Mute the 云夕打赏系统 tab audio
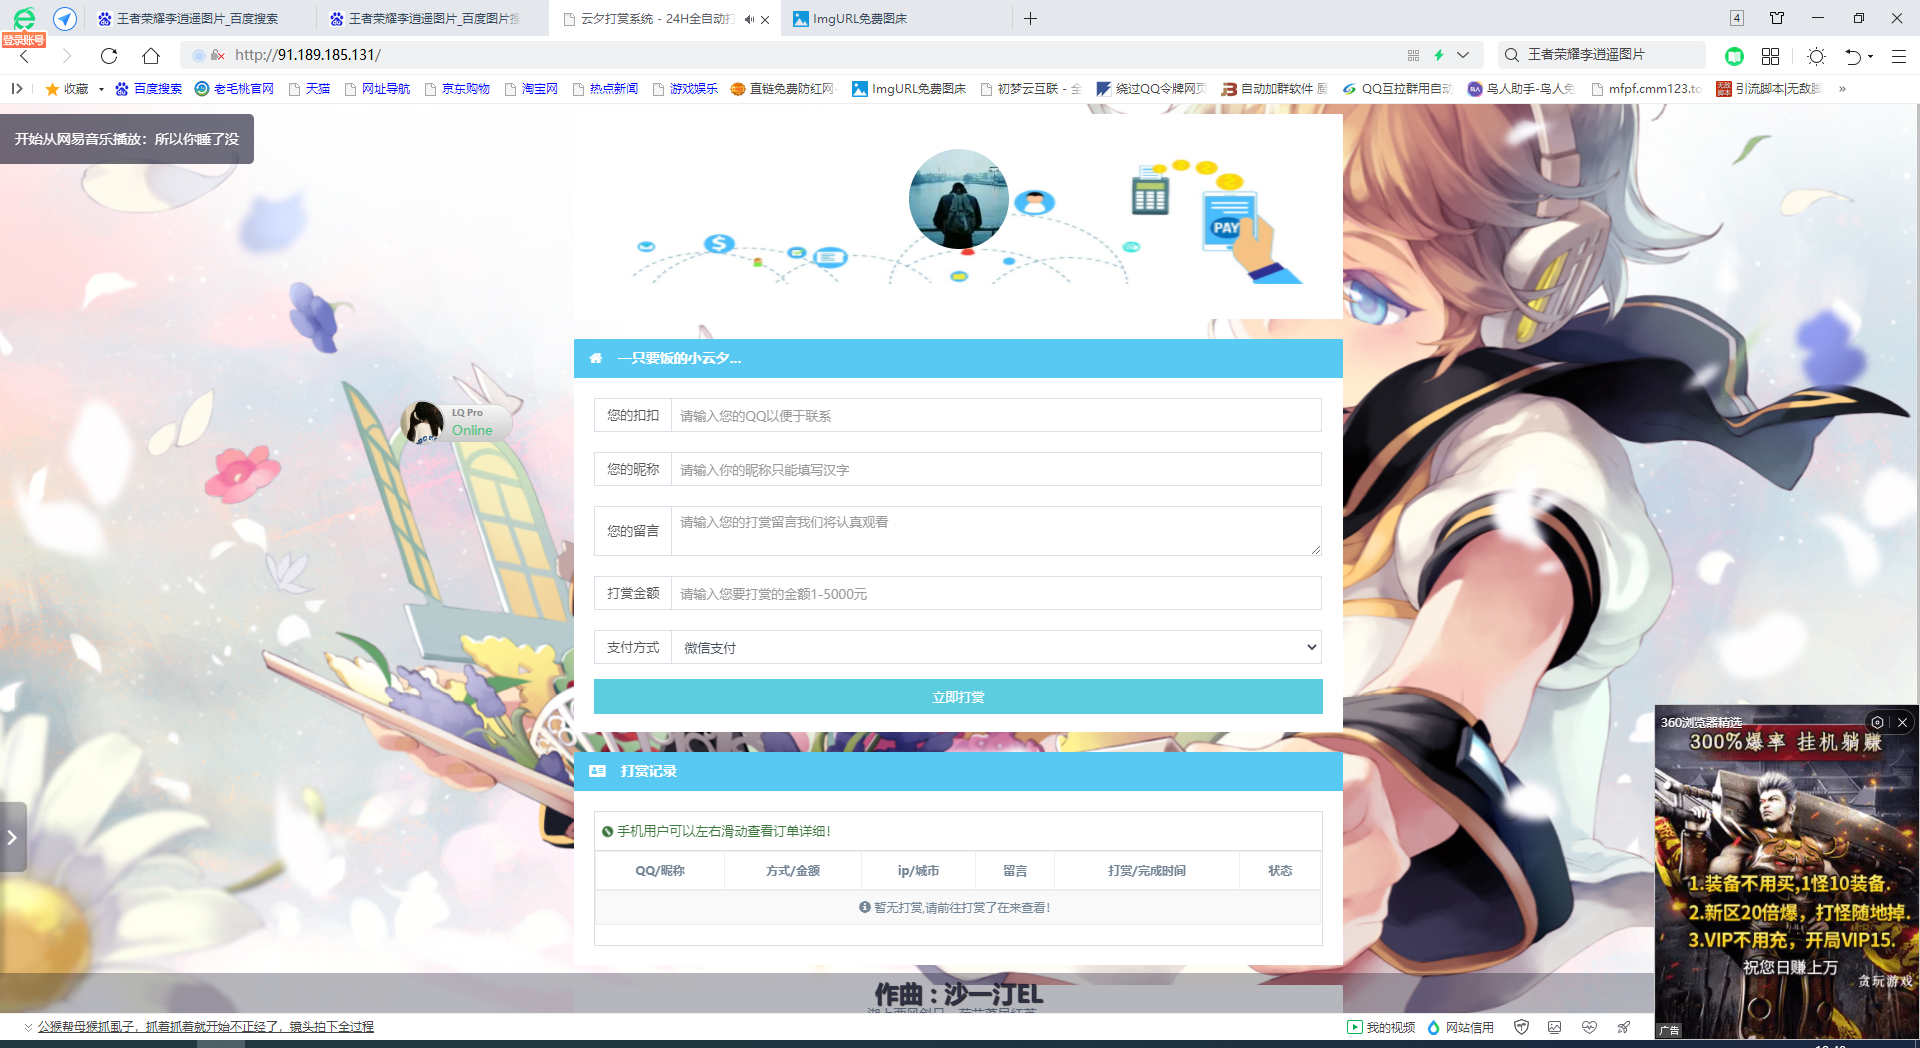The width and height of the screenshot is (1920, 1048). 749,19
